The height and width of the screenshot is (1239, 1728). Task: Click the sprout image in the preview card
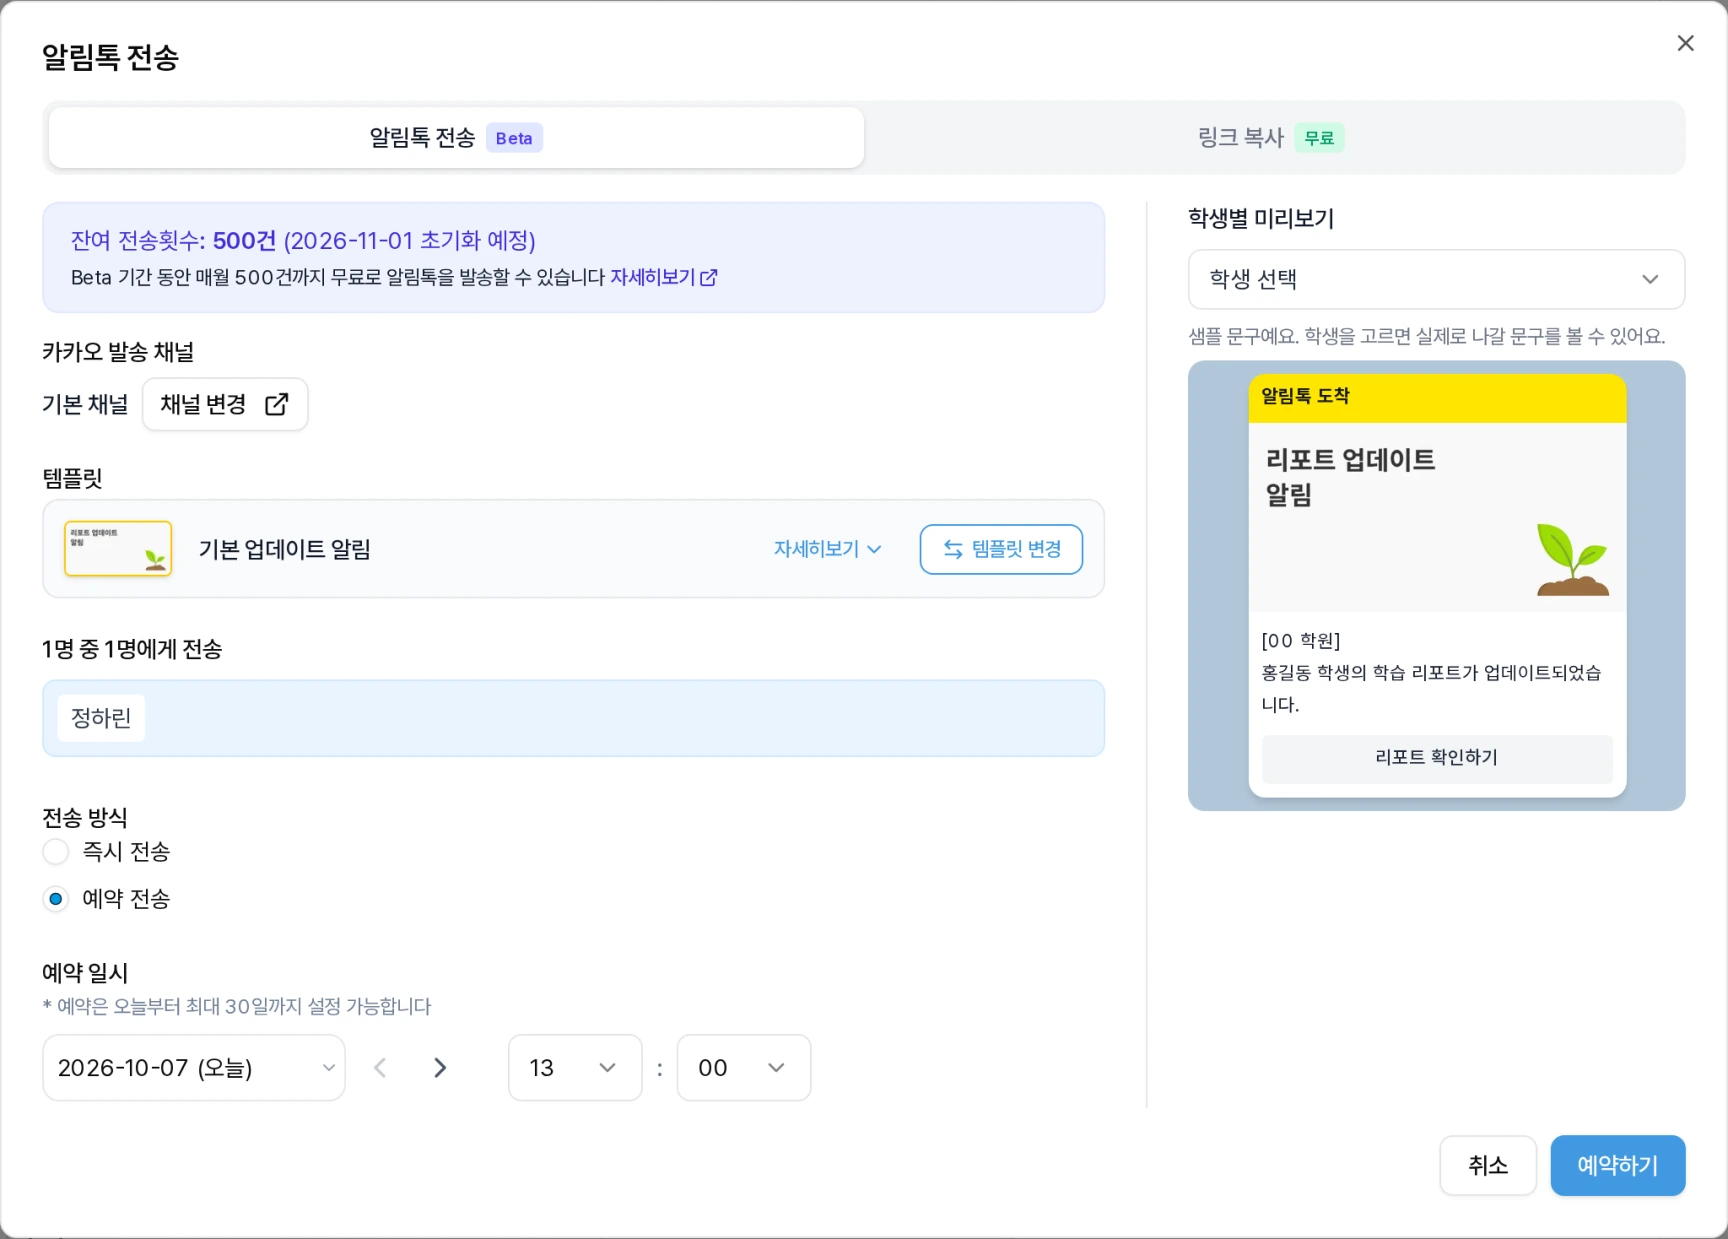pos(1573,559)
